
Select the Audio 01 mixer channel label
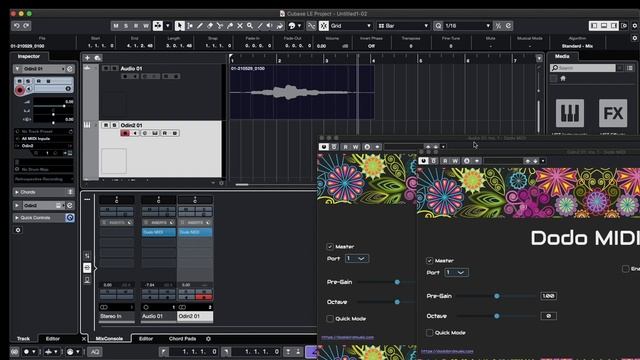[158, 316]
